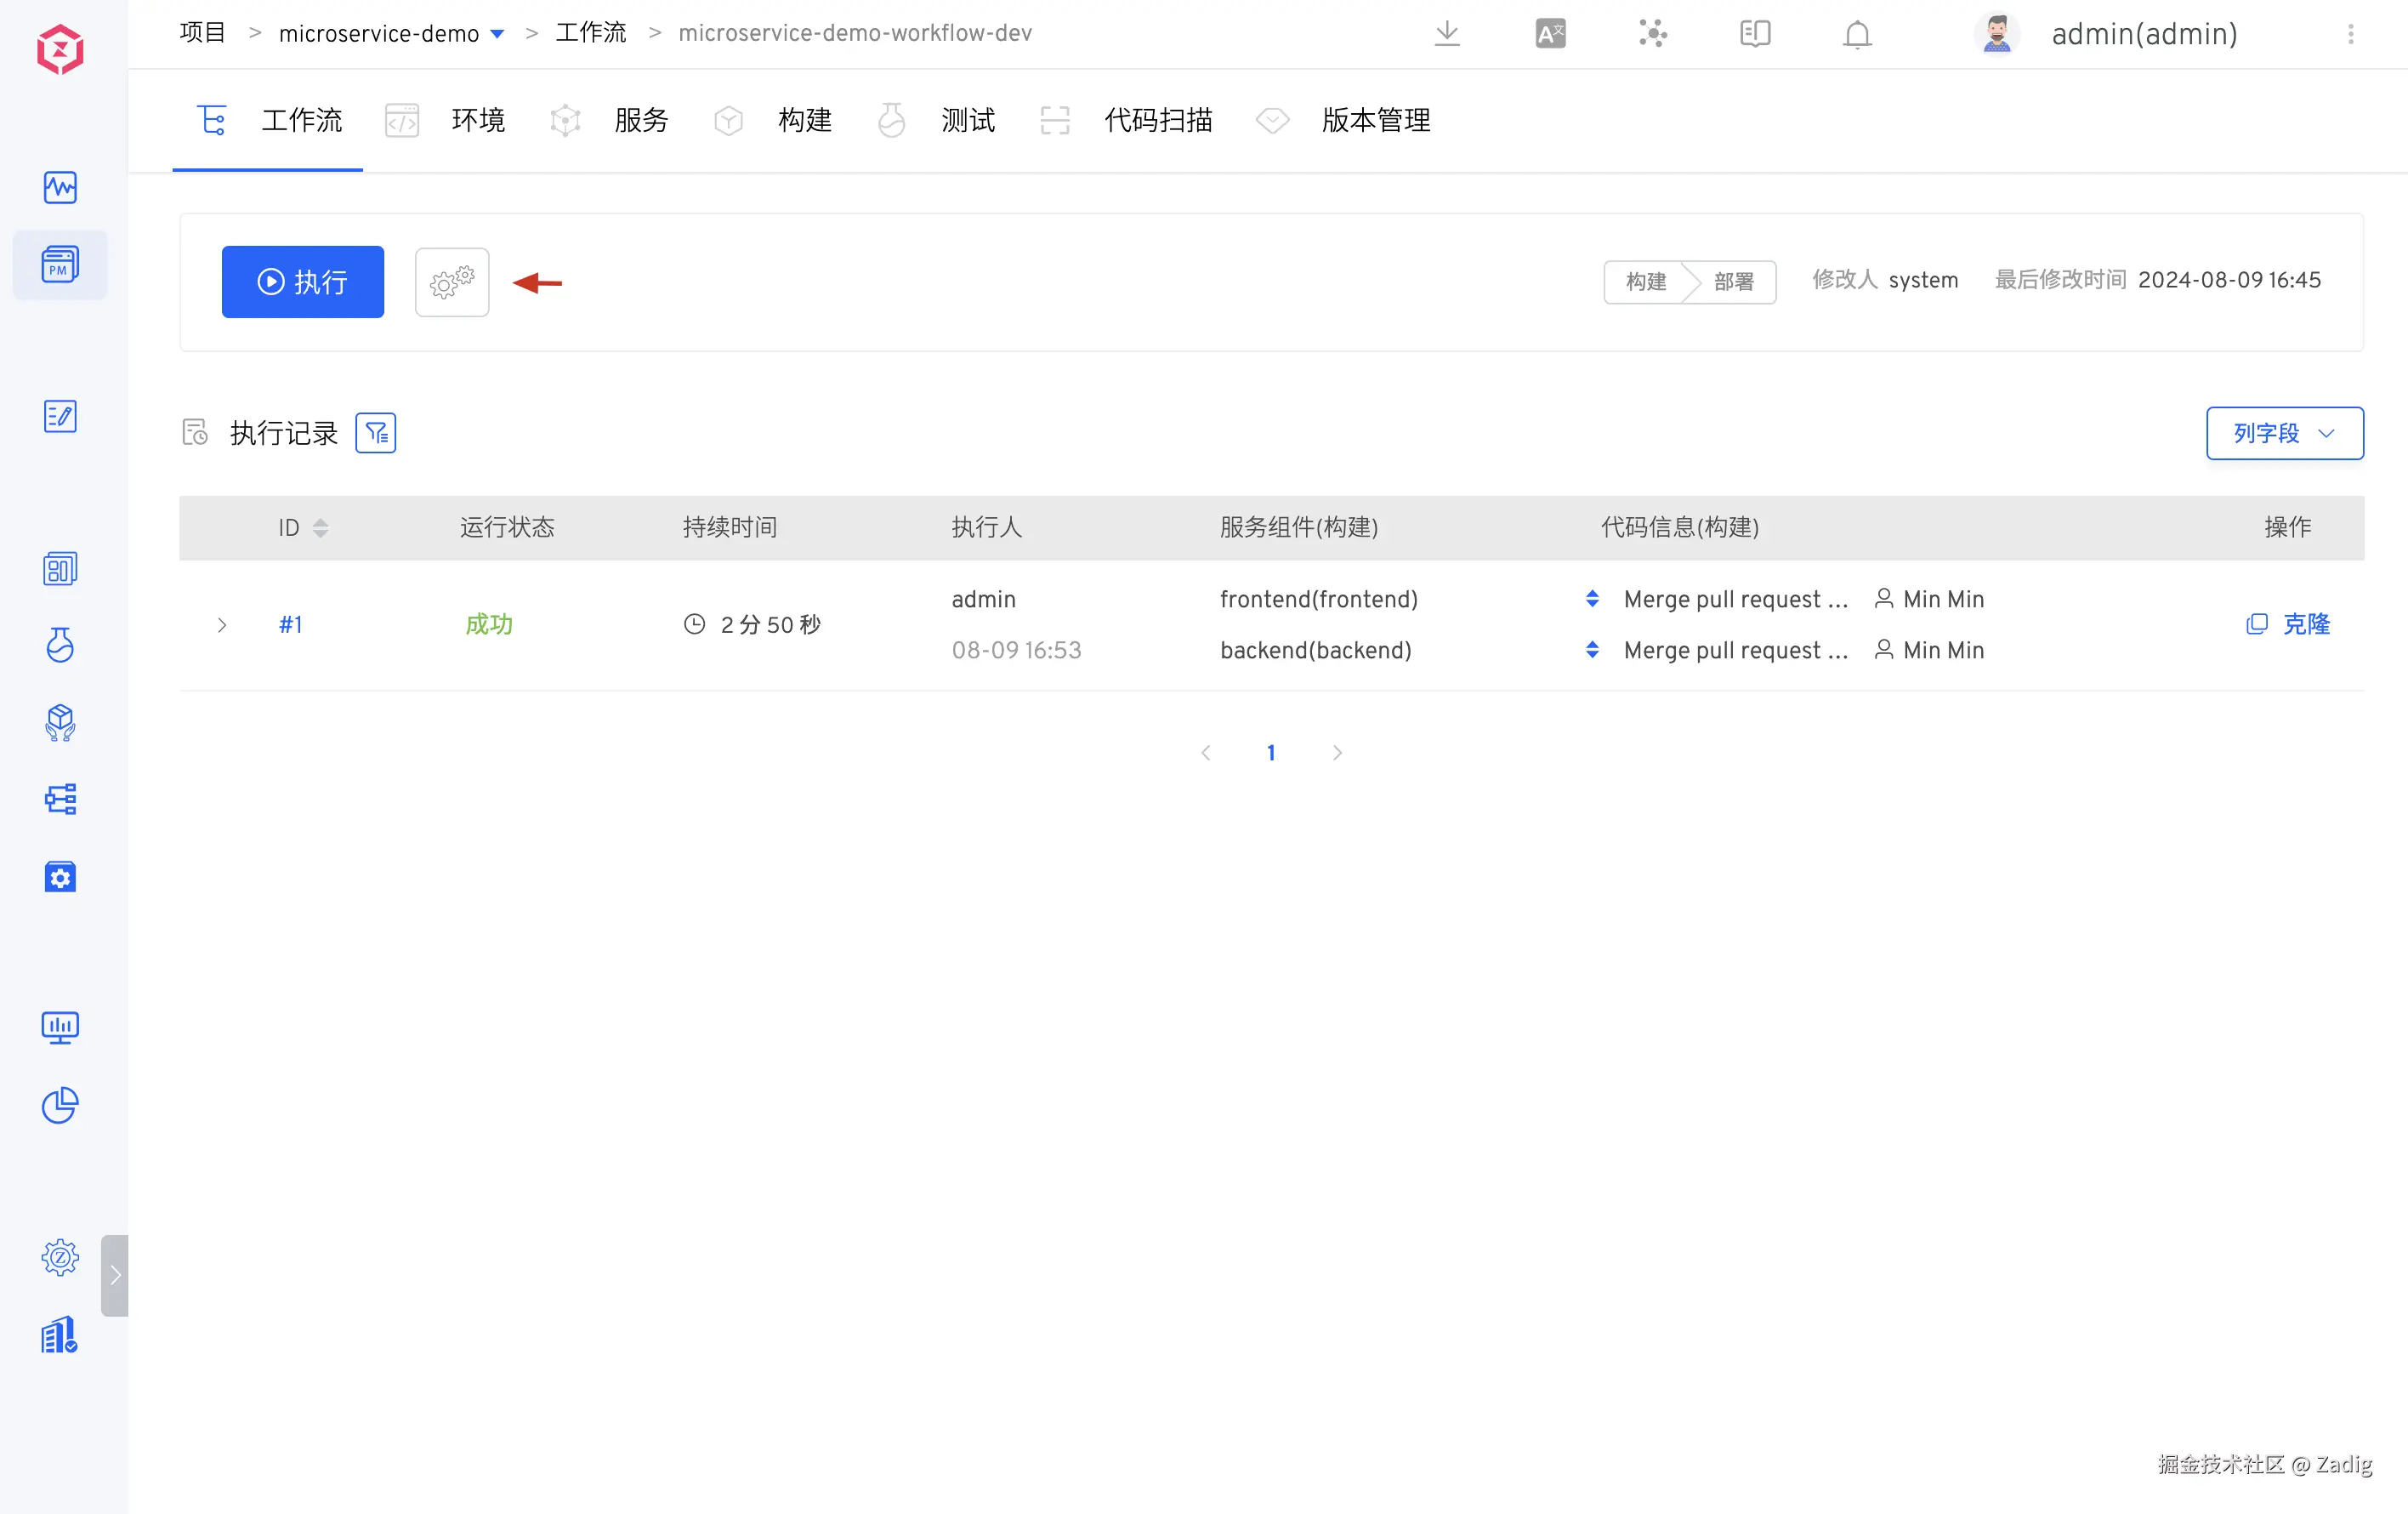Image resolution: width=2408 pixels, height=1514 pixels.
Task: Expand the sidebar with arrow handle
Action: point(115,1275)
